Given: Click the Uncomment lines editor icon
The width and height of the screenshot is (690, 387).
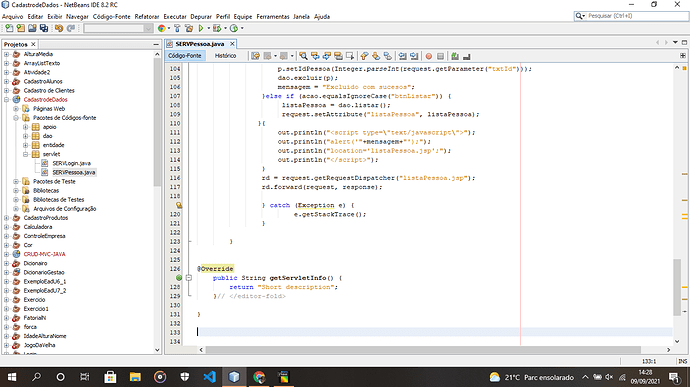Looking at the screenshot, I should [x=466, y=56].
